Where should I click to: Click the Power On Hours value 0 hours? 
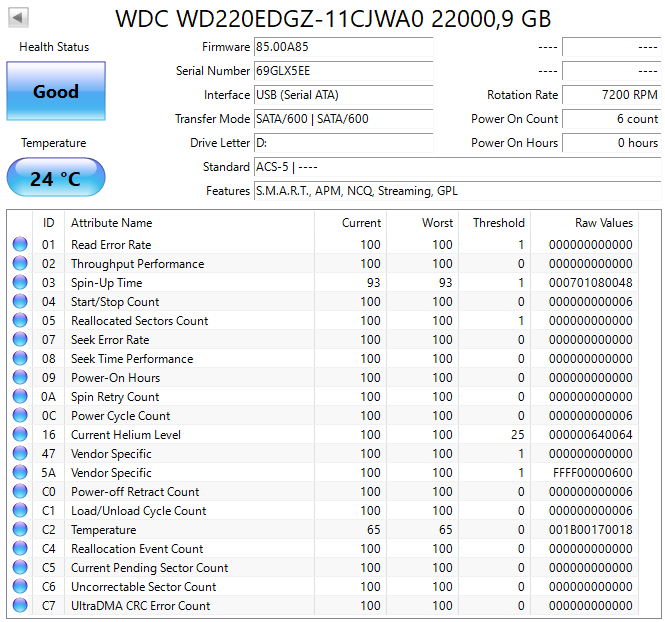(612, 143)
